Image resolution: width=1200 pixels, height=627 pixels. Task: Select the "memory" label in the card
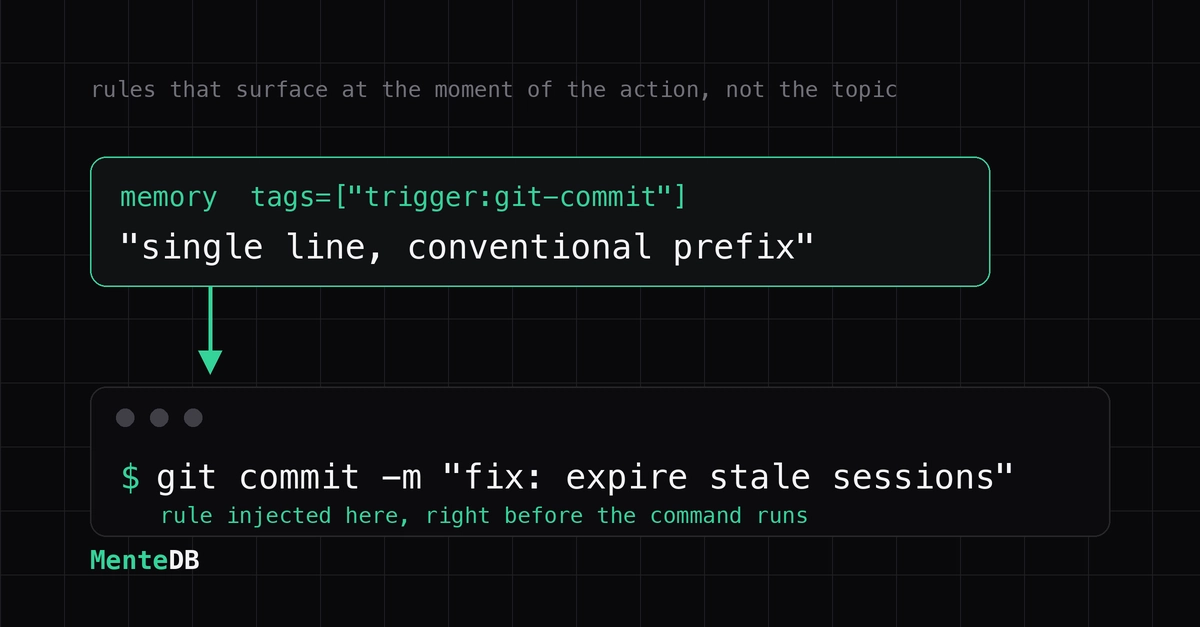(168, 197)
